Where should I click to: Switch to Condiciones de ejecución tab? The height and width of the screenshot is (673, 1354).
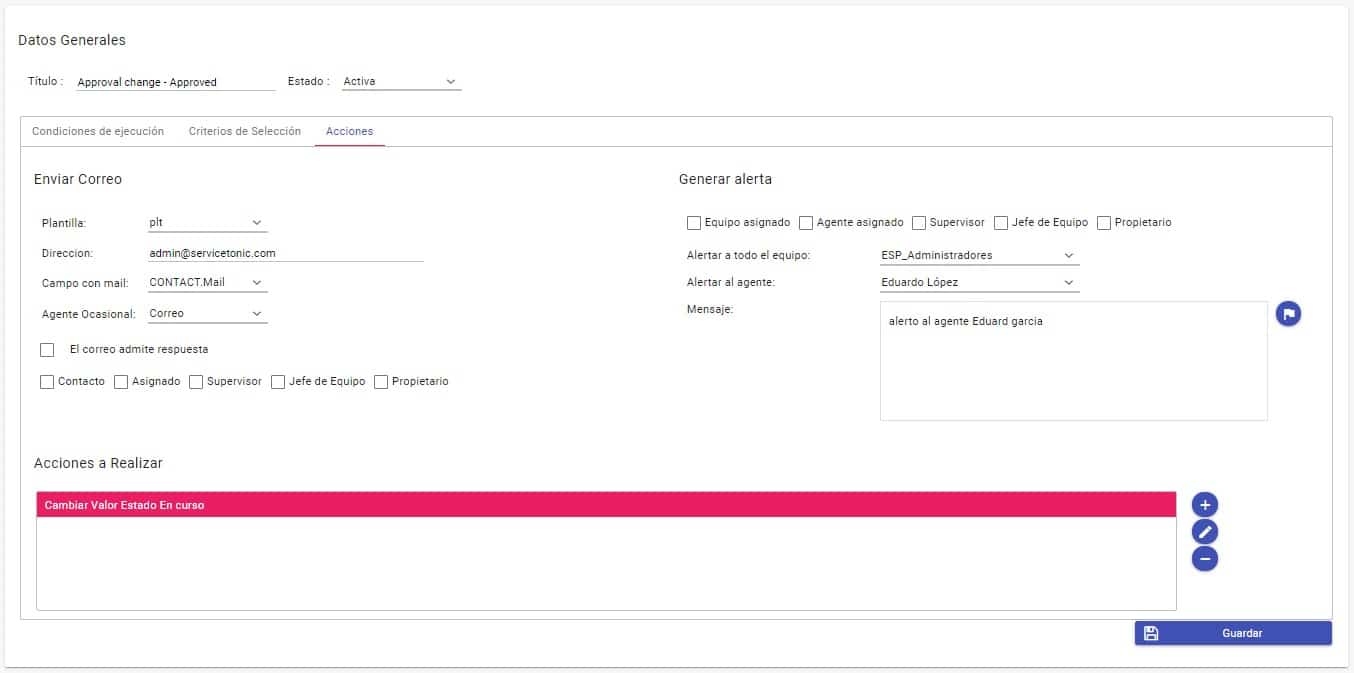(x=98, y=132)
